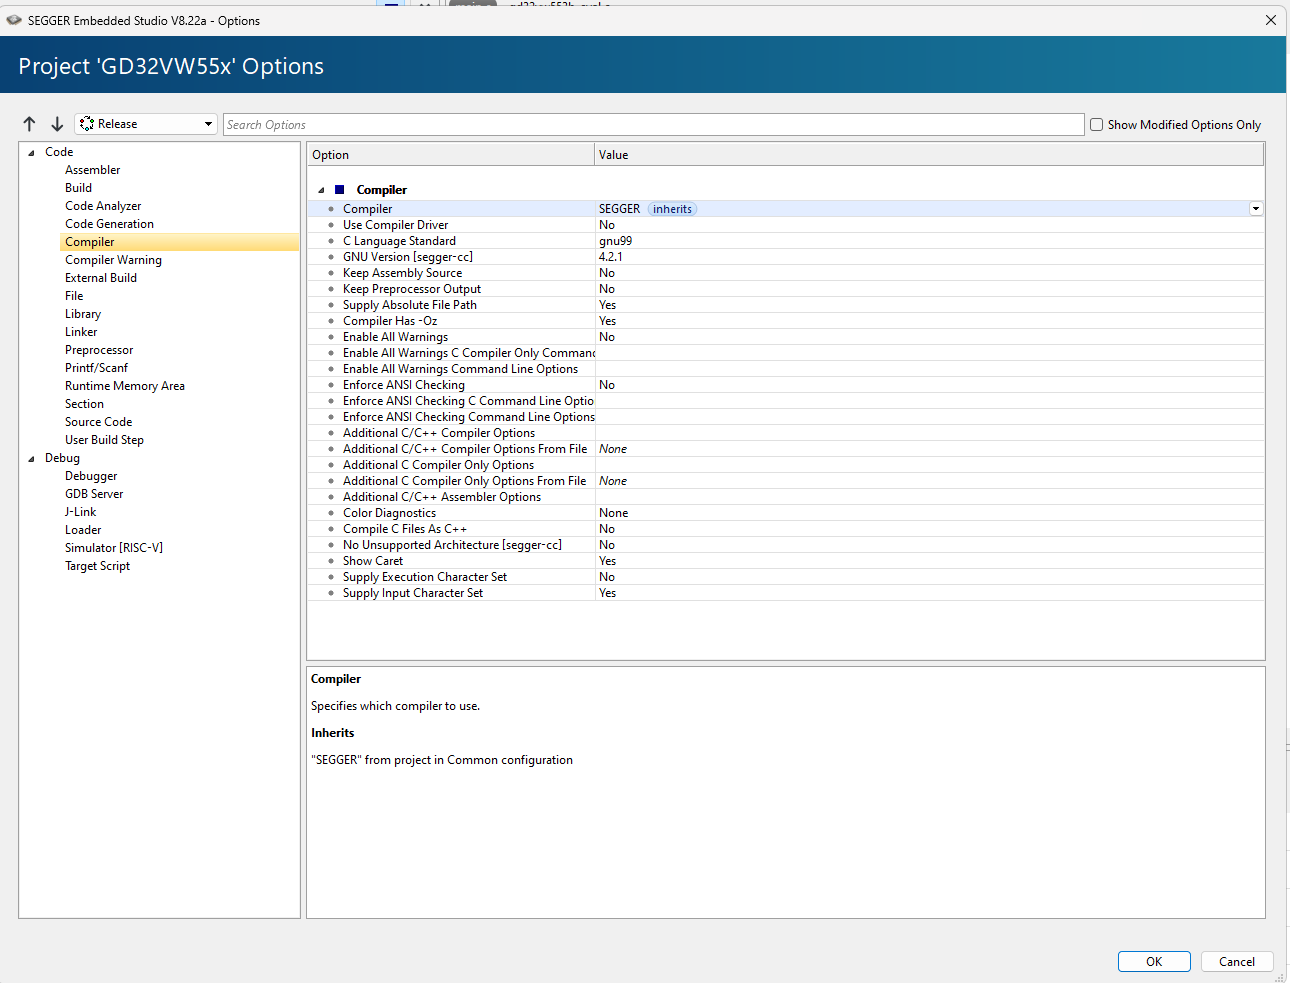Click the OK button
The image size is (1290, 983).
click(1153, 961)
